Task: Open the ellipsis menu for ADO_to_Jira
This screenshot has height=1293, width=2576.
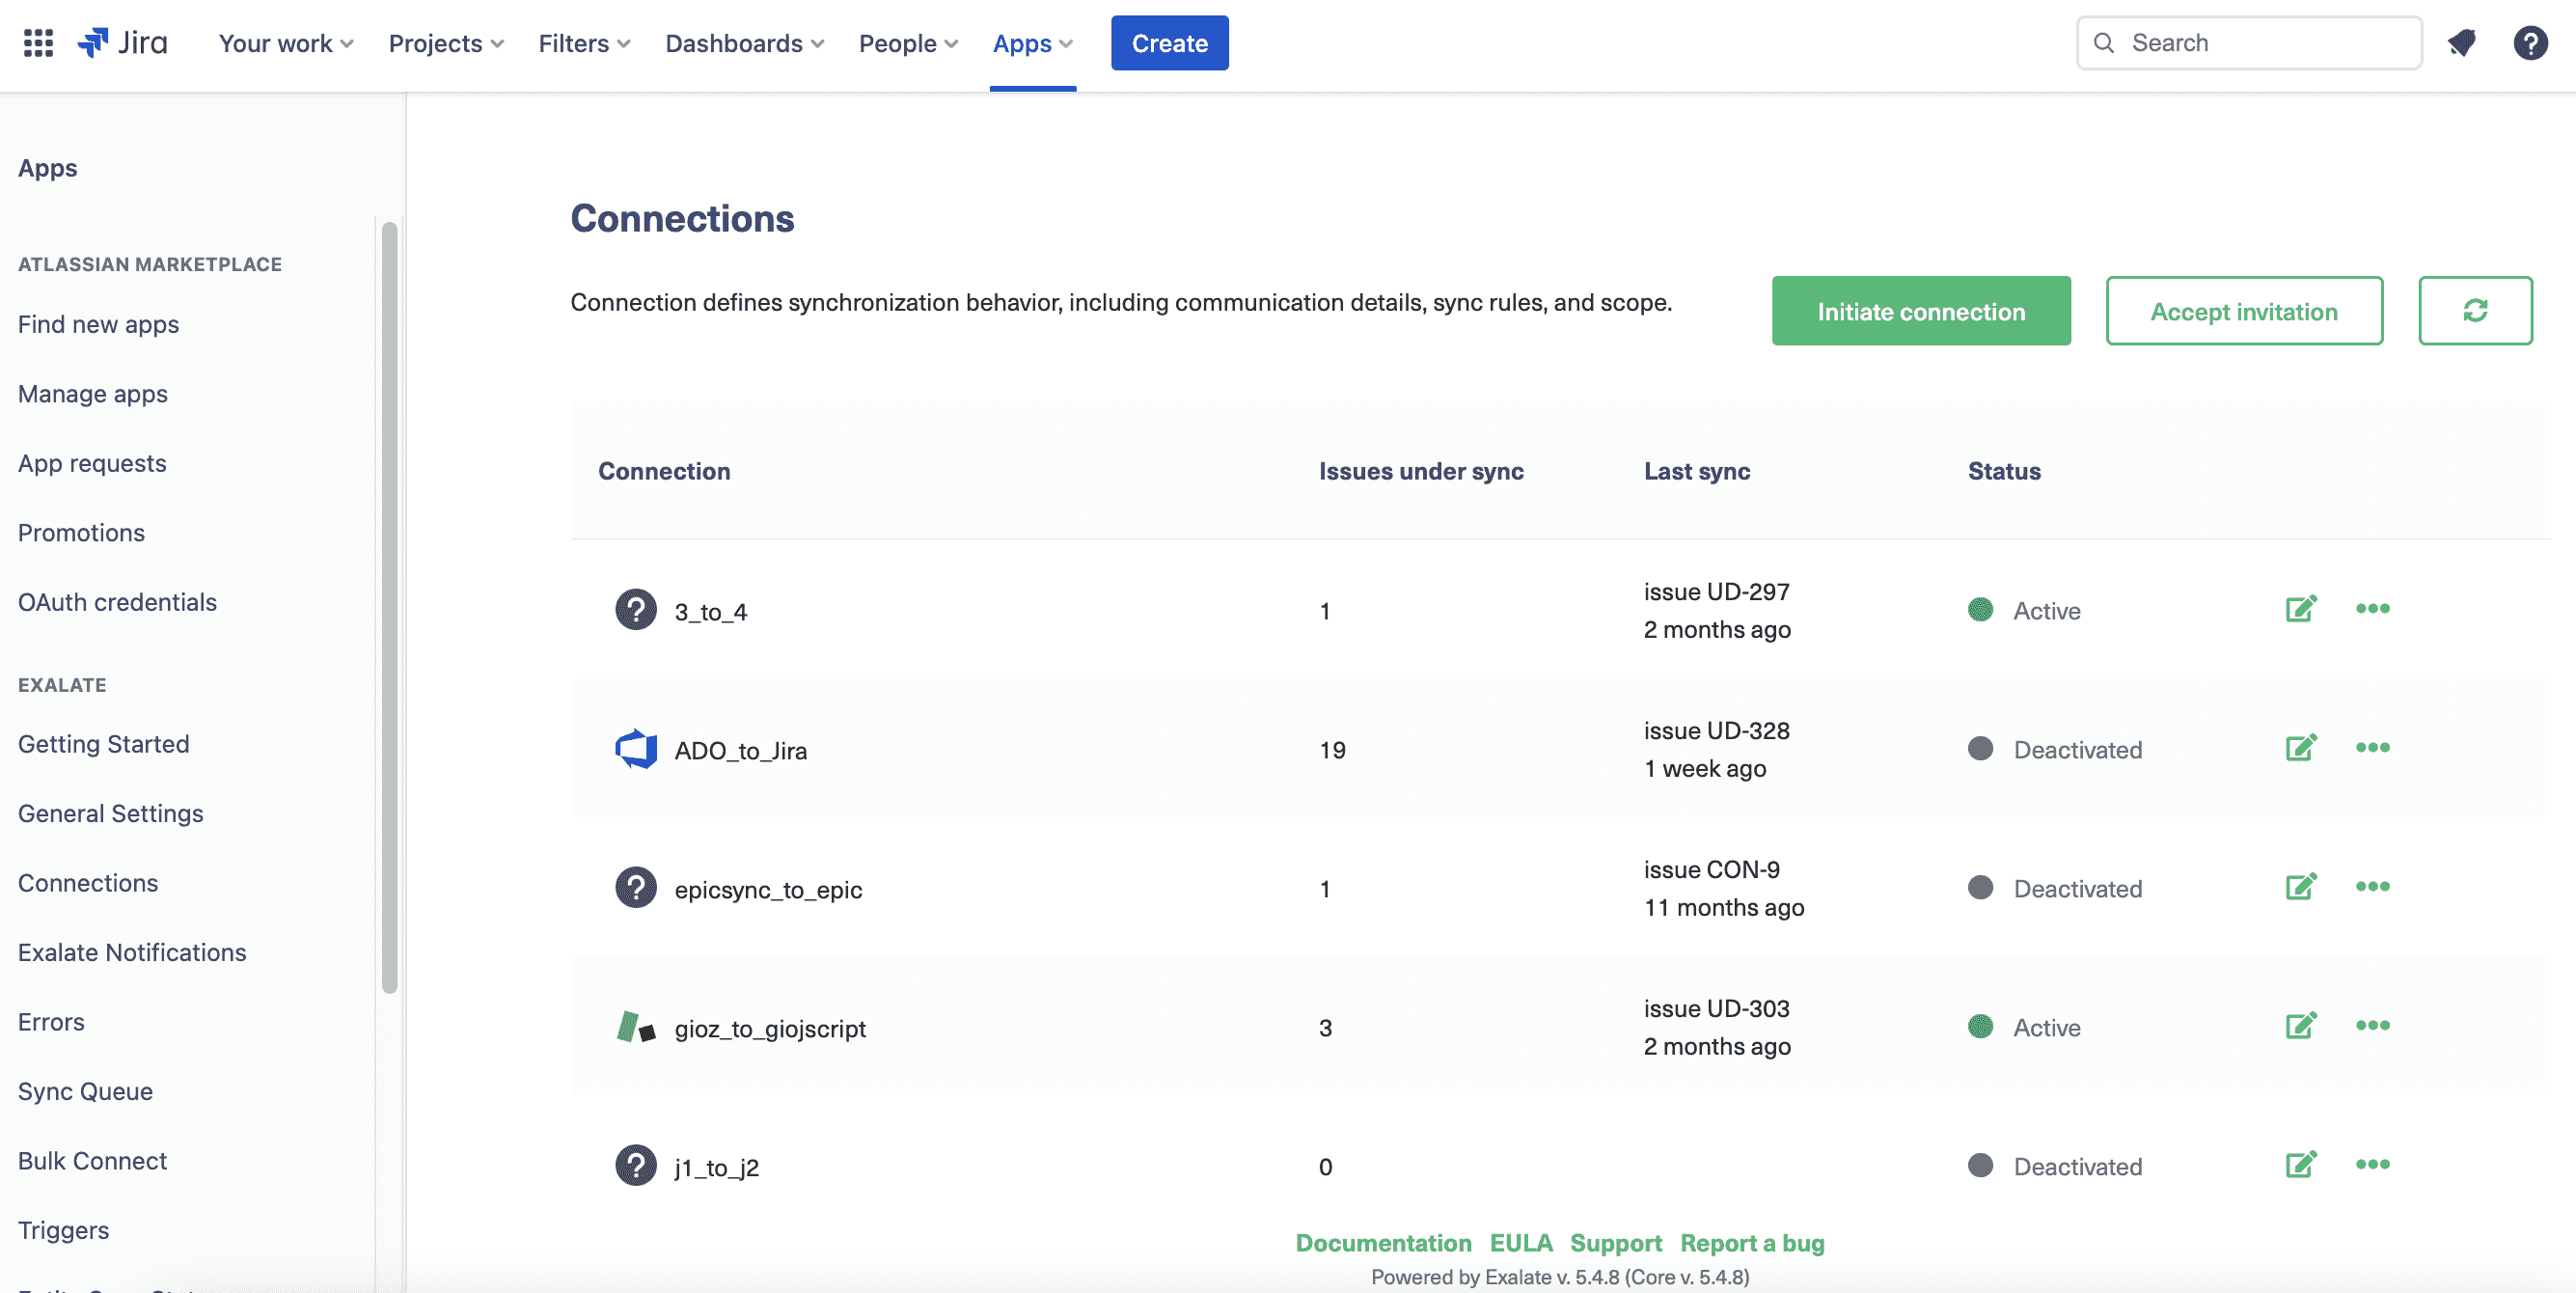Action: (x=2374, y=748)
